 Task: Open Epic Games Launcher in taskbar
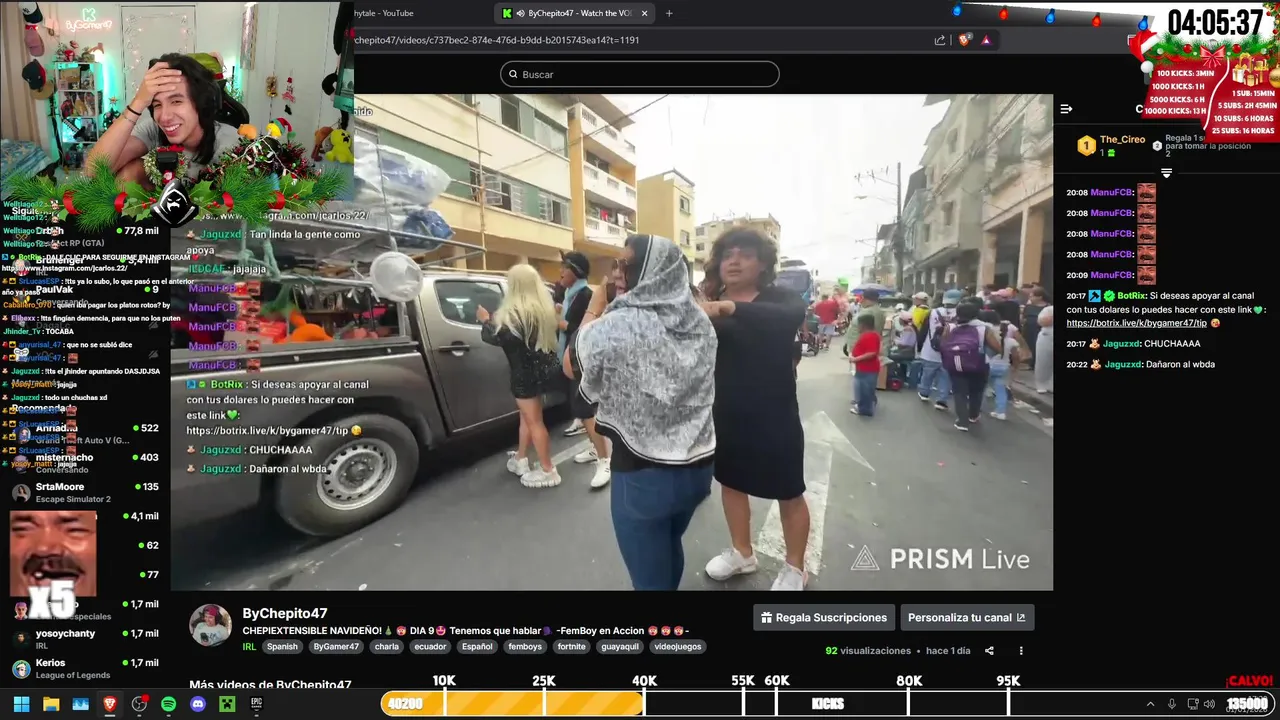point(256,704)
